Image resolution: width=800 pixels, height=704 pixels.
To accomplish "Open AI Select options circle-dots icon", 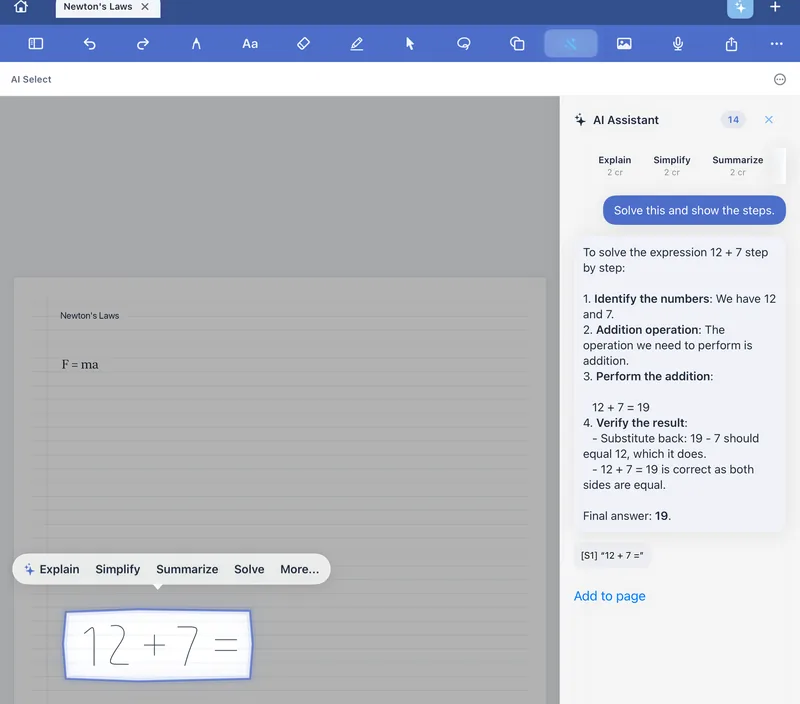I will click(780, 79).
